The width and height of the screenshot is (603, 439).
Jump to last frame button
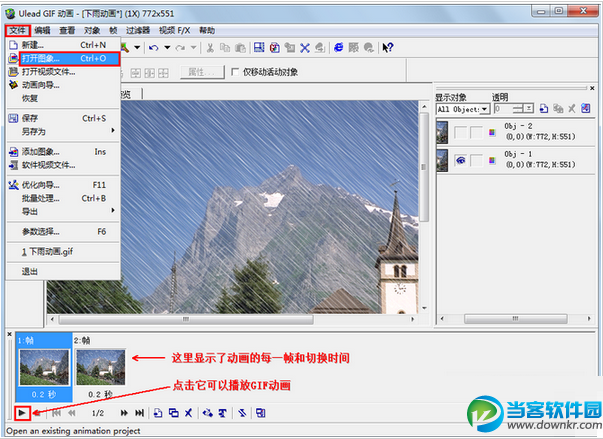pyautogui.click(x=140, y=413)
